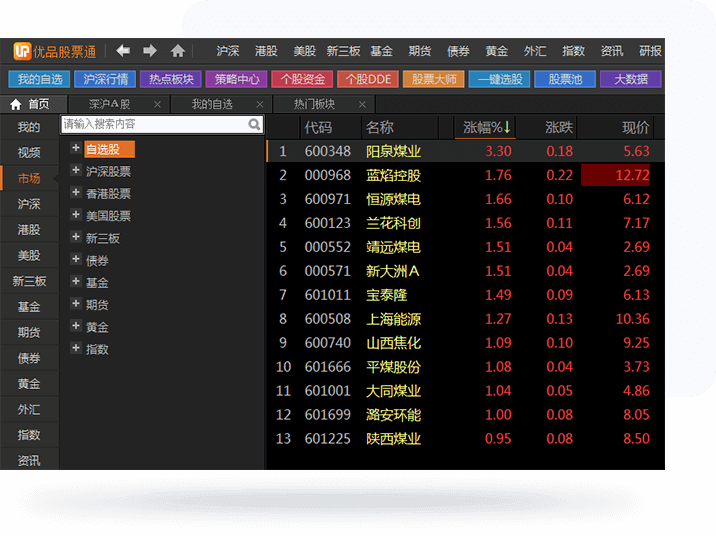Click the 靖远煤电 stock name
Image resolution: width=716 pixels, height=536 pixels.
coord(393,247)
